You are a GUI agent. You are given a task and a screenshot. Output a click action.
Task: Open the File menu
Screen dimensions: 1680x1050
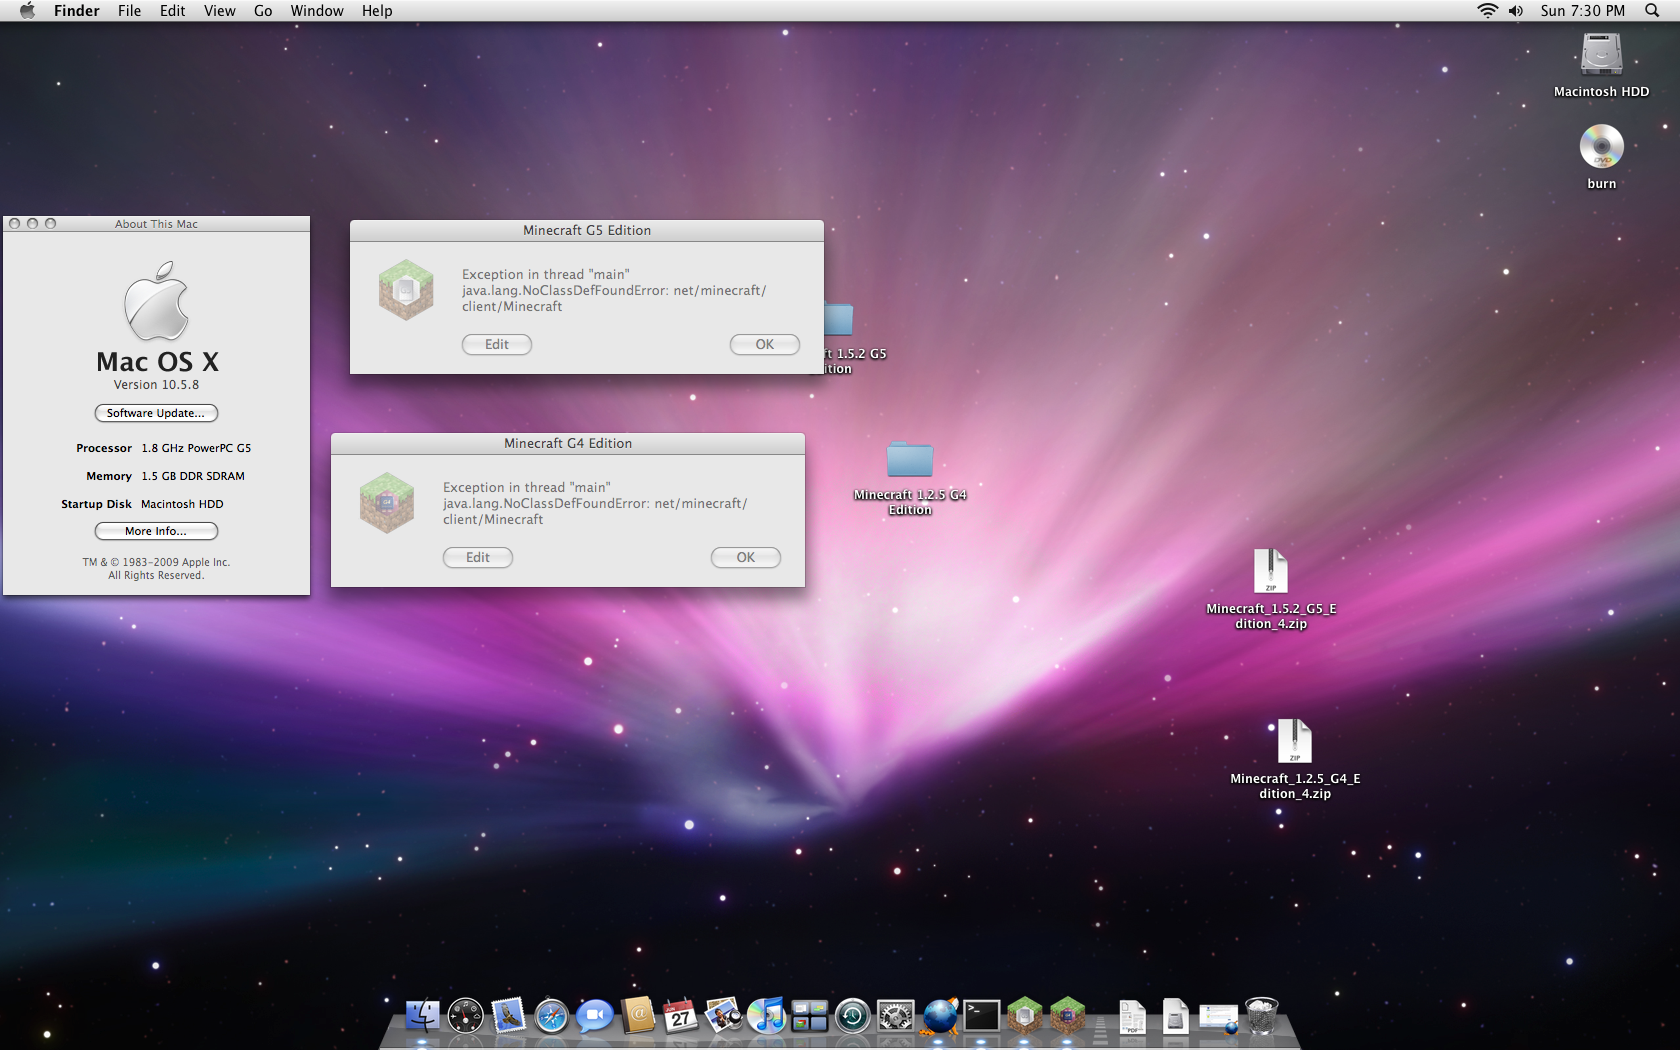pyautogui.click(x=129, y=10)
